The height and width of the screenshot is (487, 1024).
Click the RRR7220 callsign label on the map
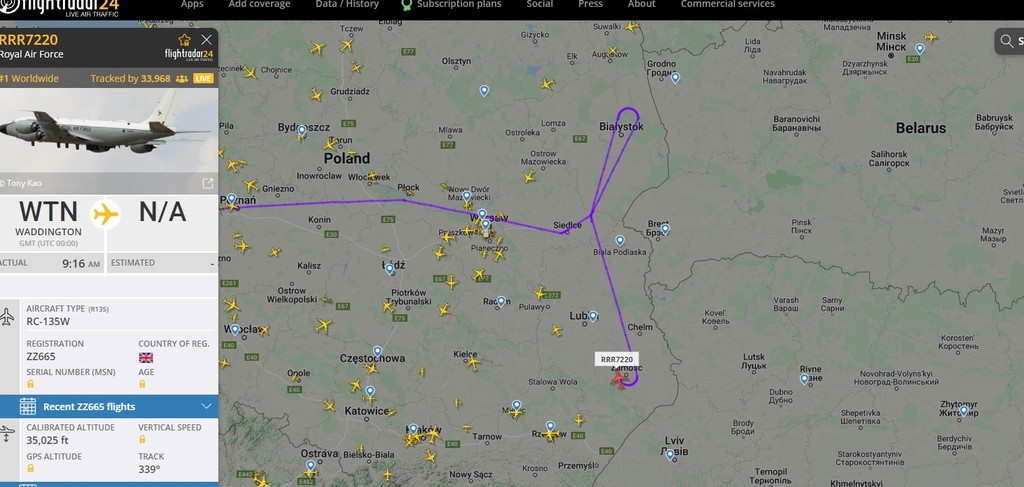pyautogui.click(x=616, y=359)
